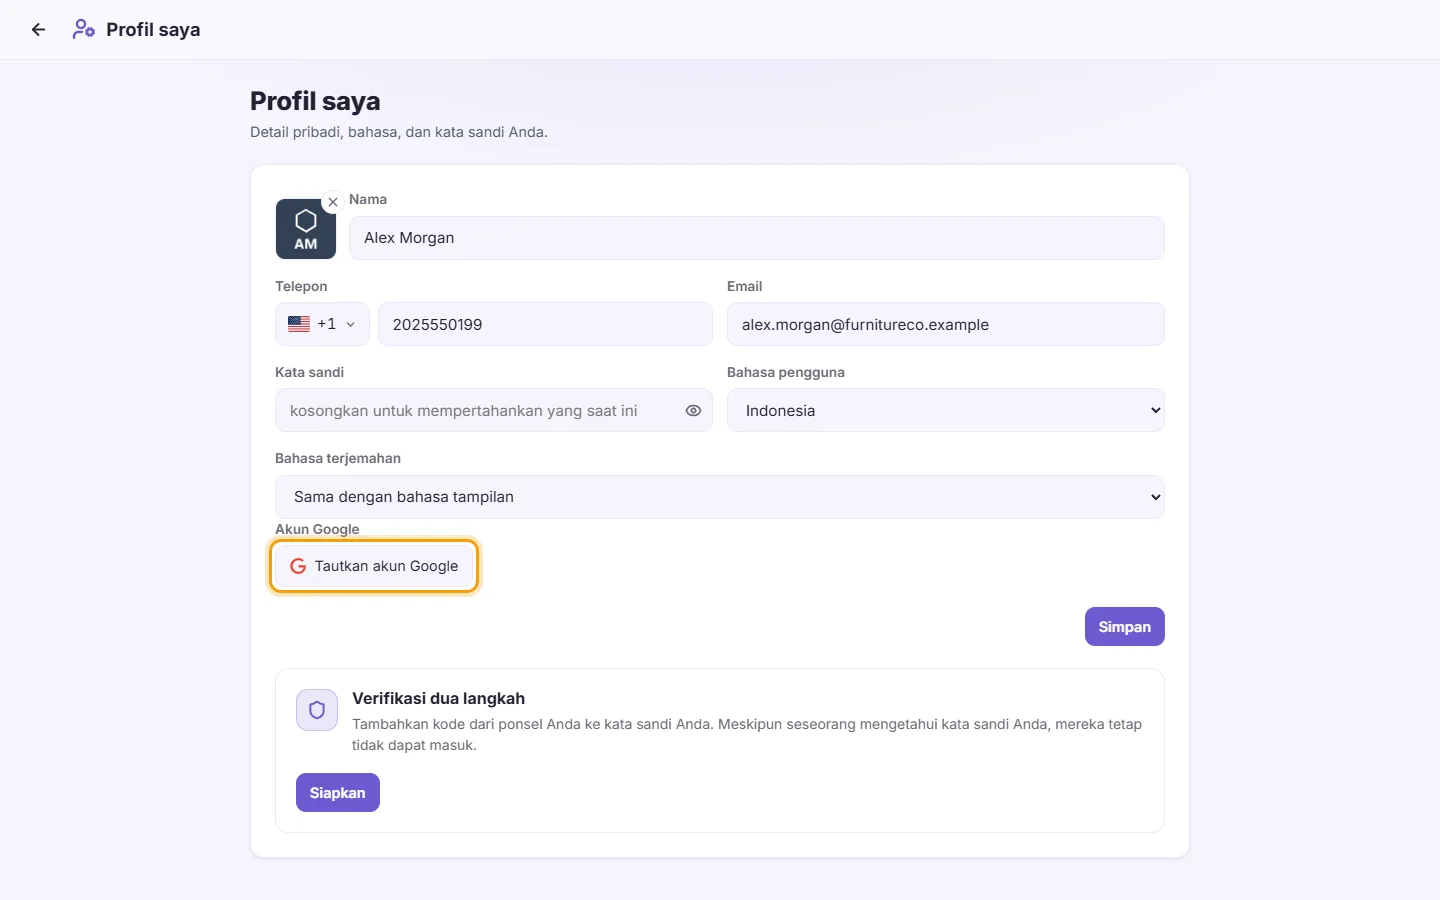The image size is (1440, 900).
Task: Click the Simpan button
Action: (x=1125, y=627)
